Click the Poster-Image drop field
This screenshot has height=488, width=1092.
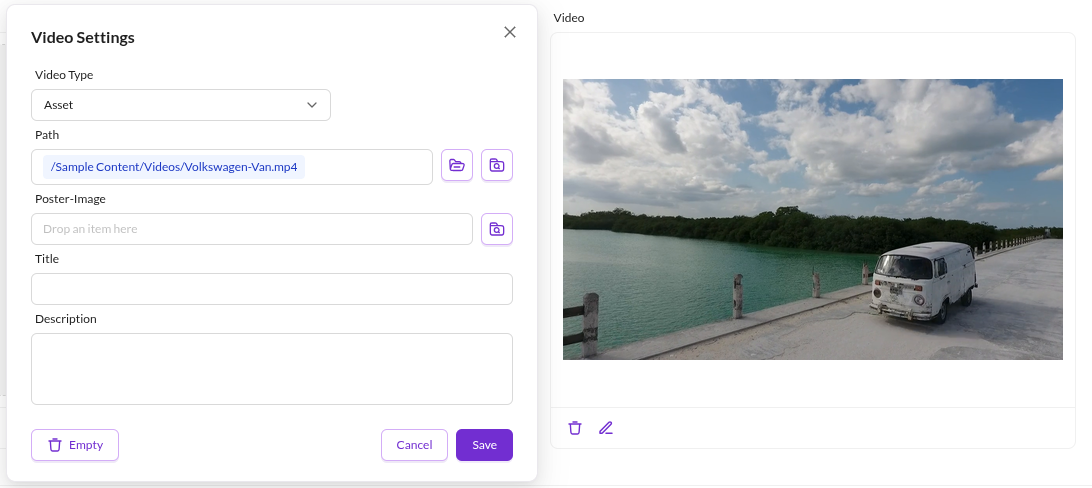[252, 229]
